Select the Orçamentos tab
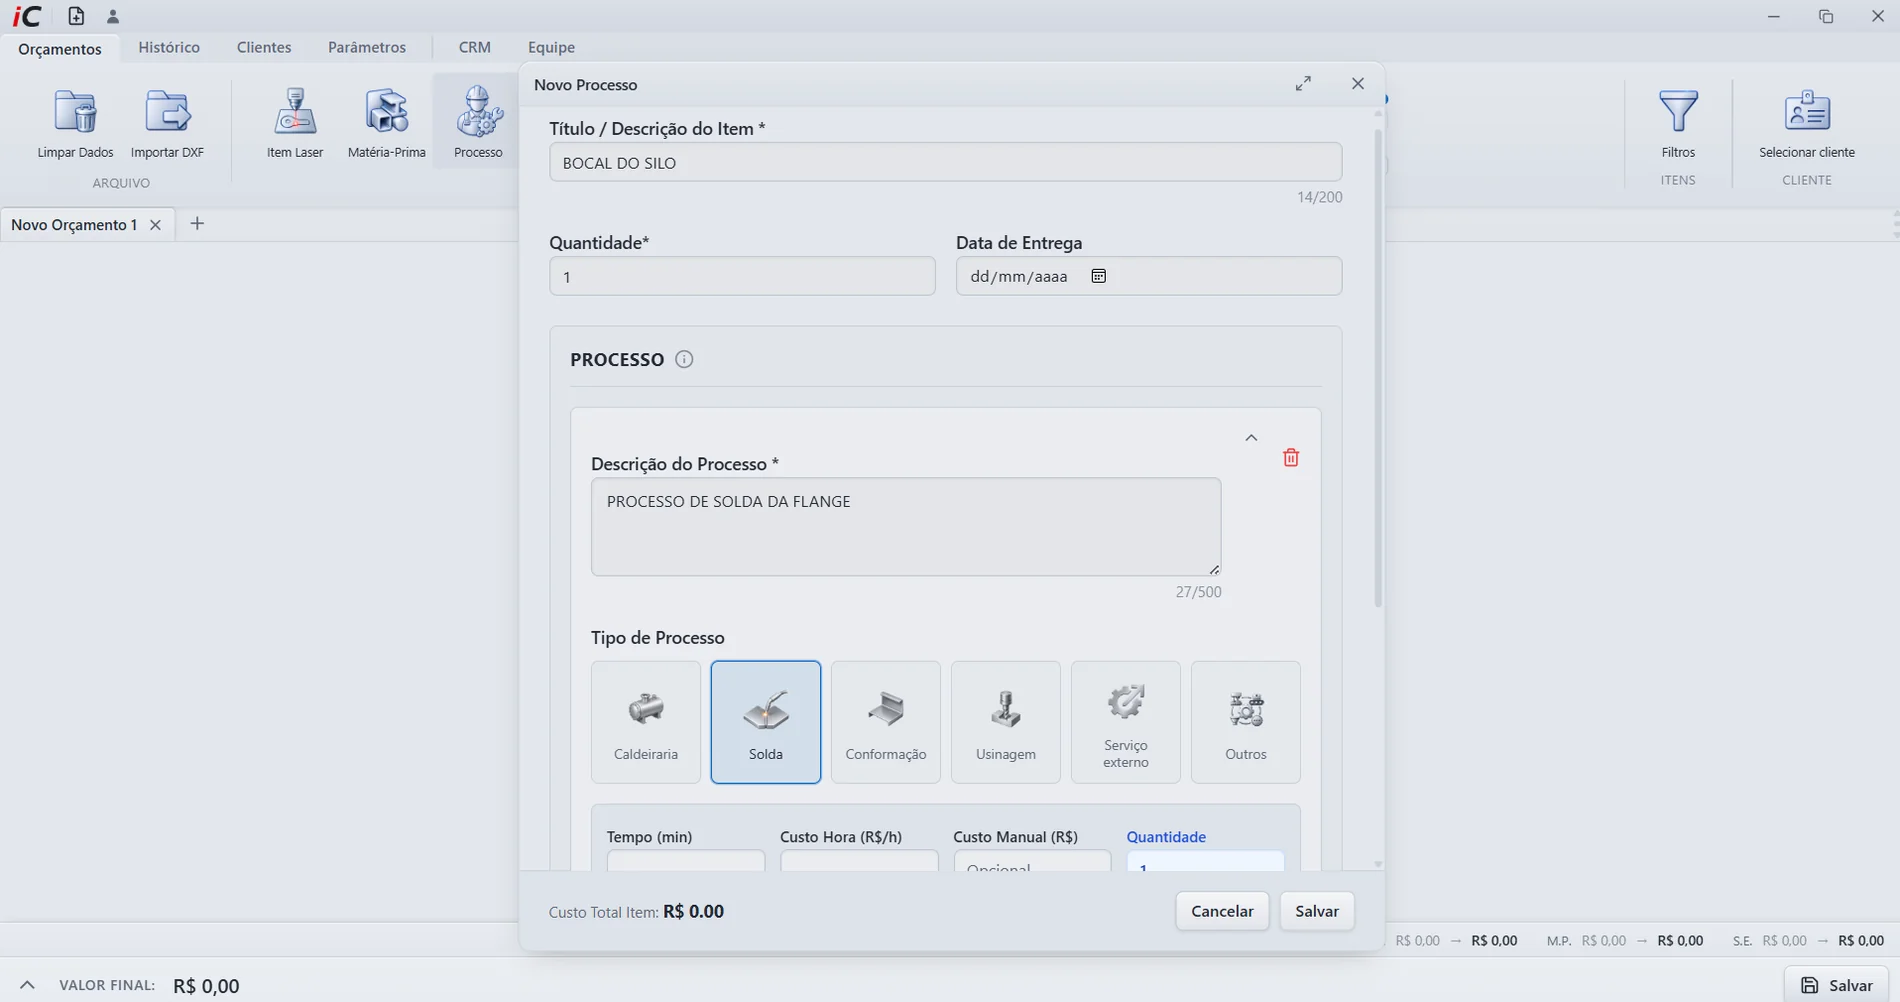The image size is (1900, 1002). (x=60, y=48)
